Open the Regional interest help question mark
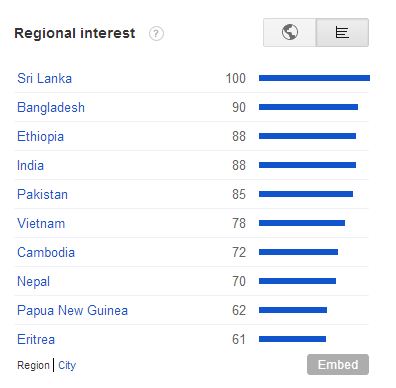This screenshot has width=396, height=388. point(156,34)
